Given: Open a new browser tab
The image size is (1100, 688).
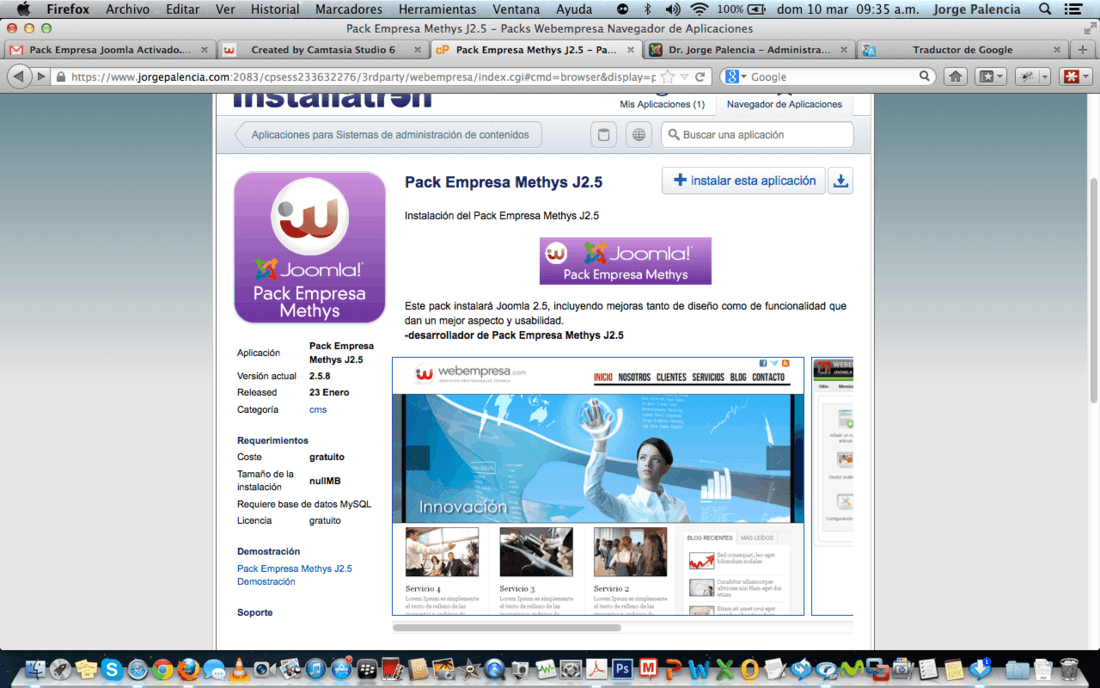Looking at the screenshot, I should point(1082,50).
